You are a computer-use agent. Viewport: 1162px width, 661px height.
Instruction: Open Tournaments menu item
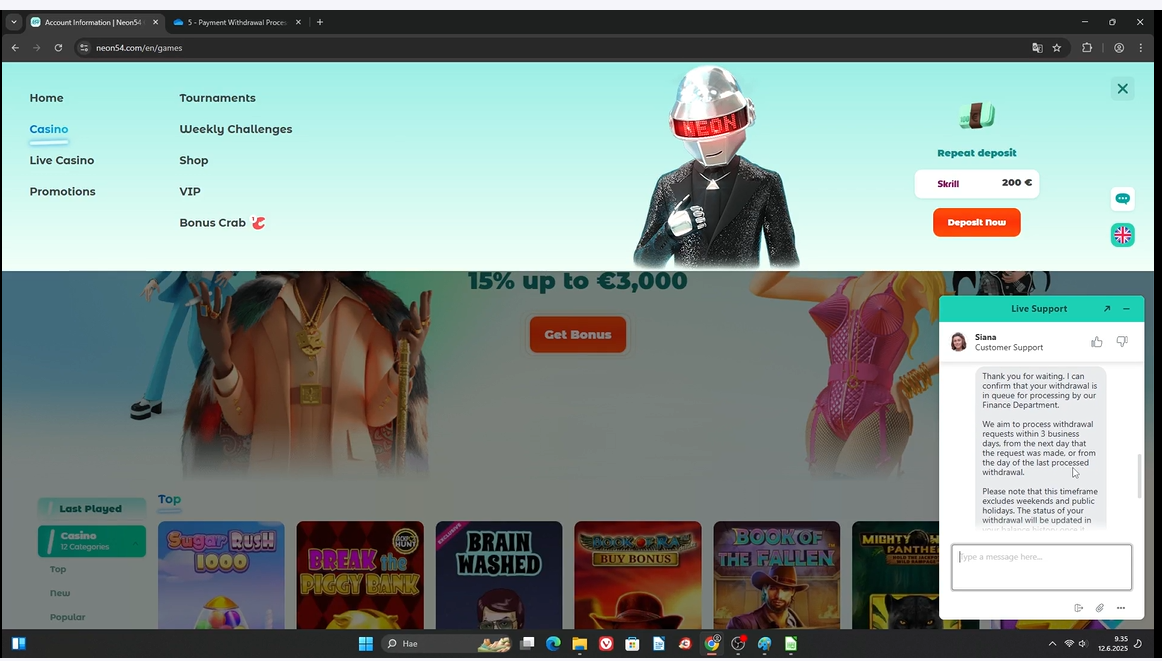(217, 98)
